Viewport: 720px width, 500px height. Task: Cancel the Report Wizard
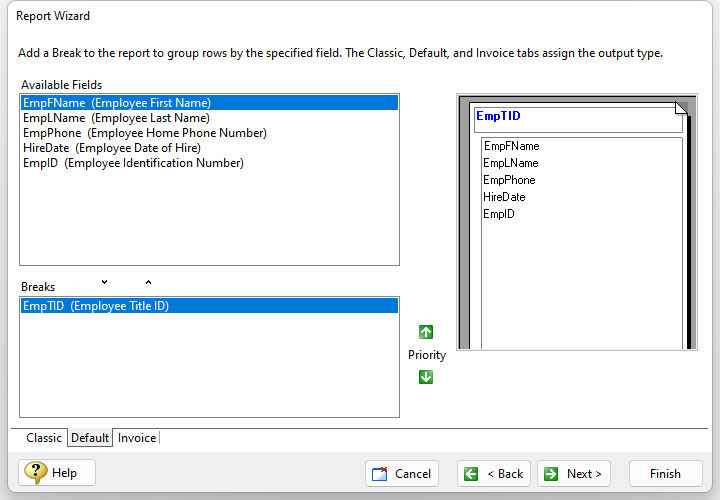402,473
